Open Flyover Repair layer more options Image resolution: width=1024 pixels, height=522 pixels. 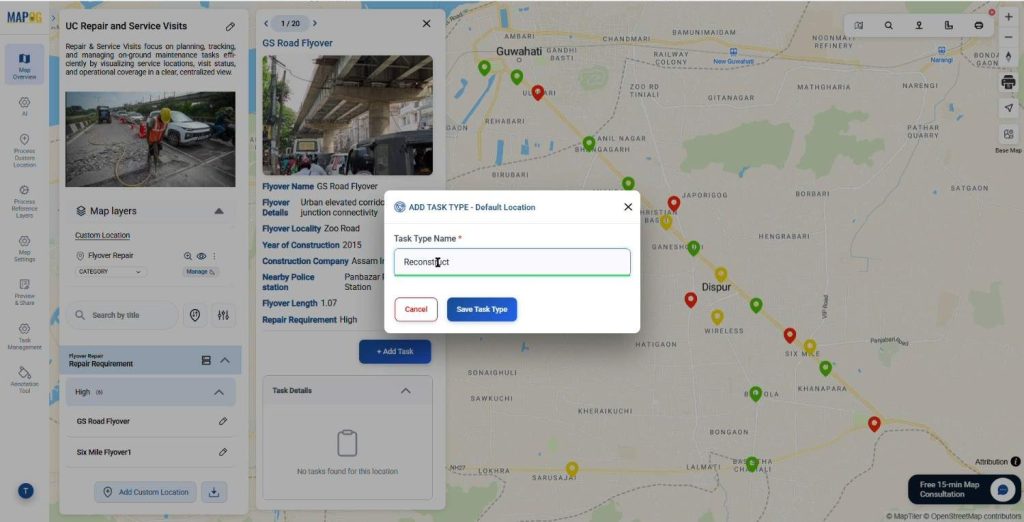(x=214, y=256)
